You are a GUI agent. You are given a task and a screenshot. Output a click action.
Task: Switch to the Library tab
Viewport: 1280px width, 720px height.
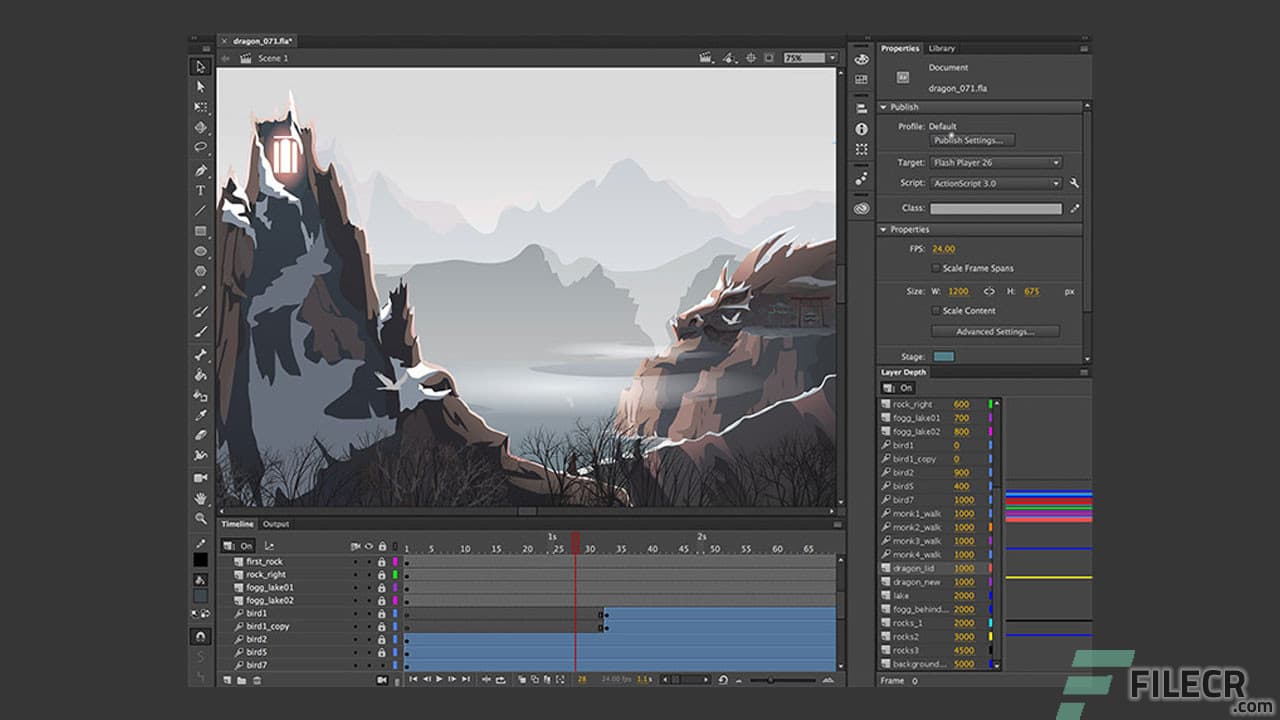[940, 48]
